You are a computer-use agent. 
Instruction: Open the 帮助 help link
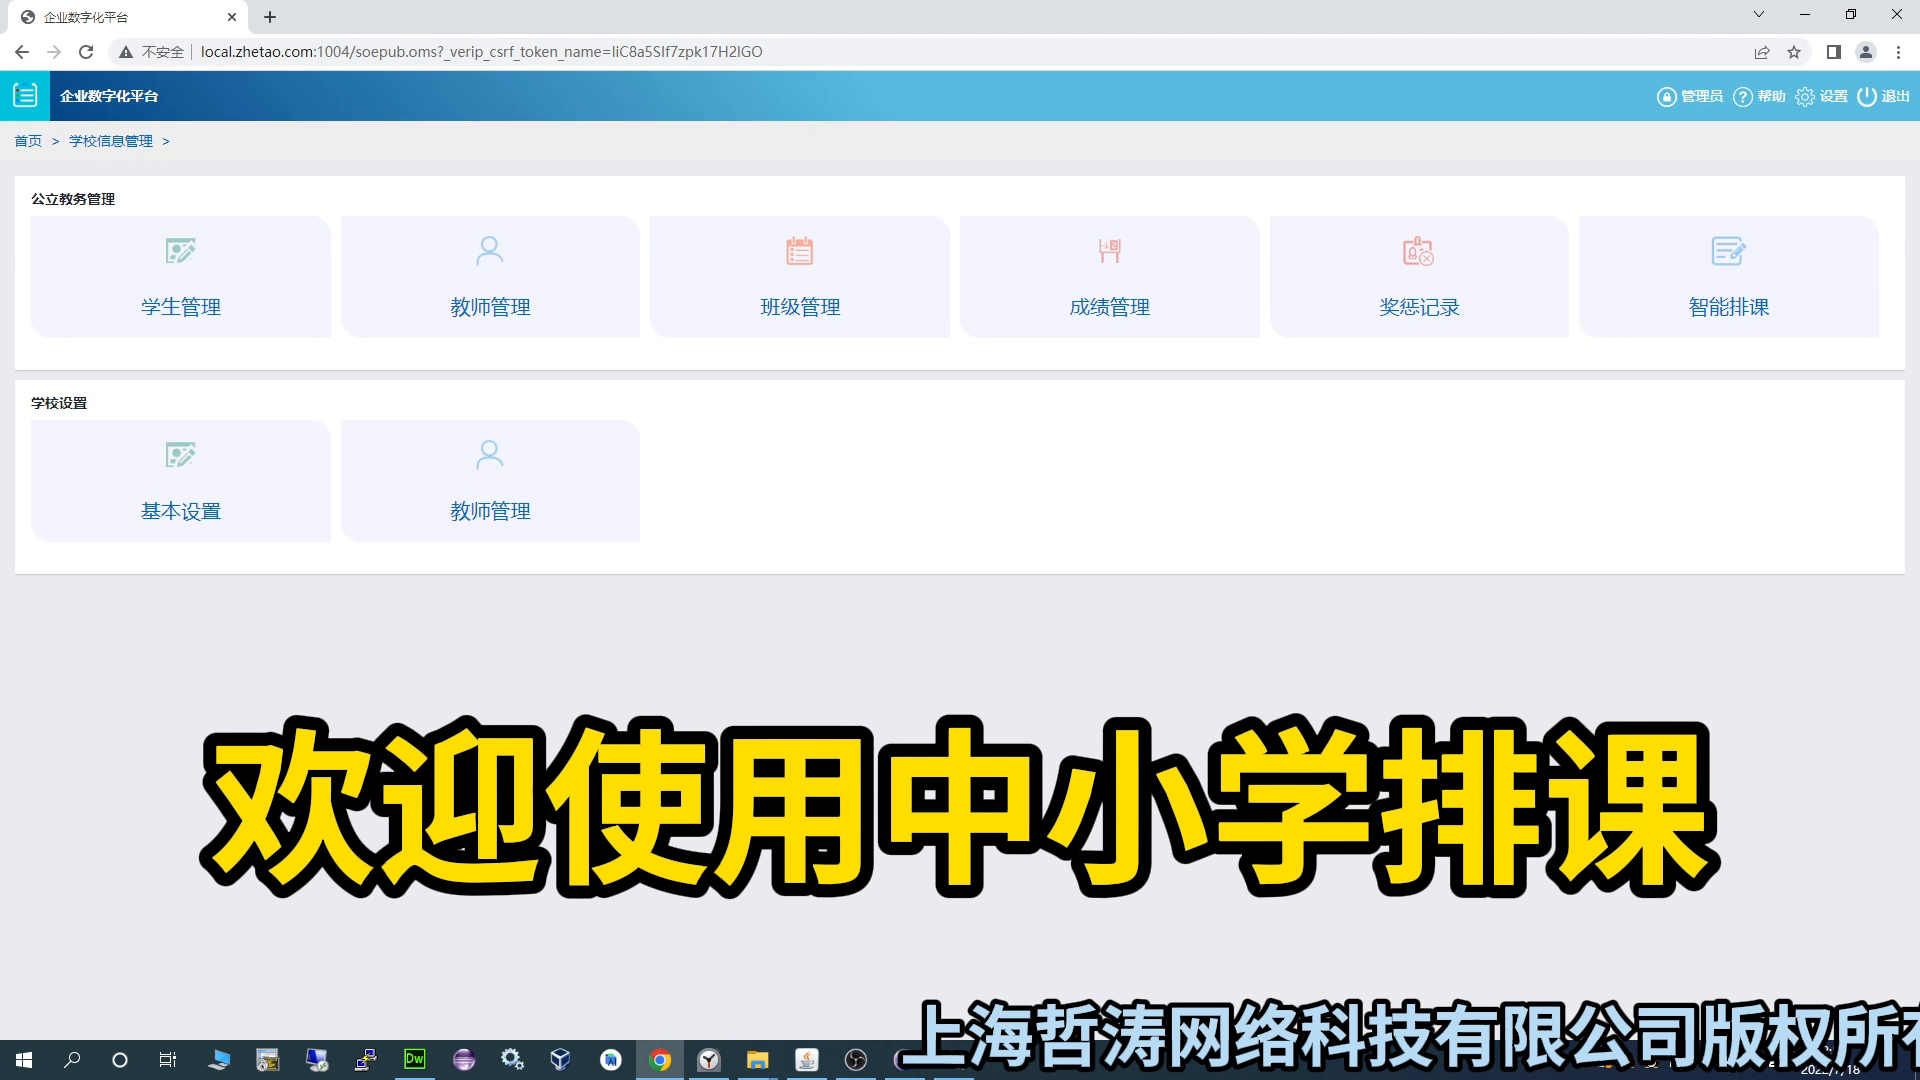click(1760, 96)
